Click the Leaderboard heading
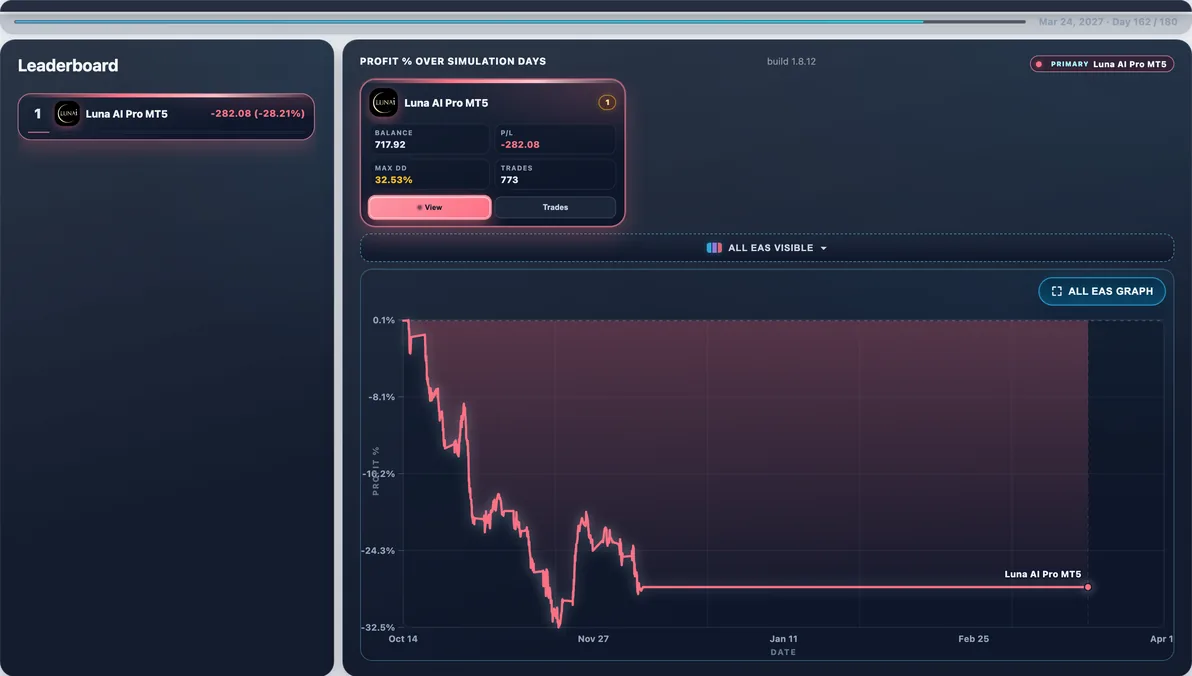The image size is (1192, 676). point(68,65)
